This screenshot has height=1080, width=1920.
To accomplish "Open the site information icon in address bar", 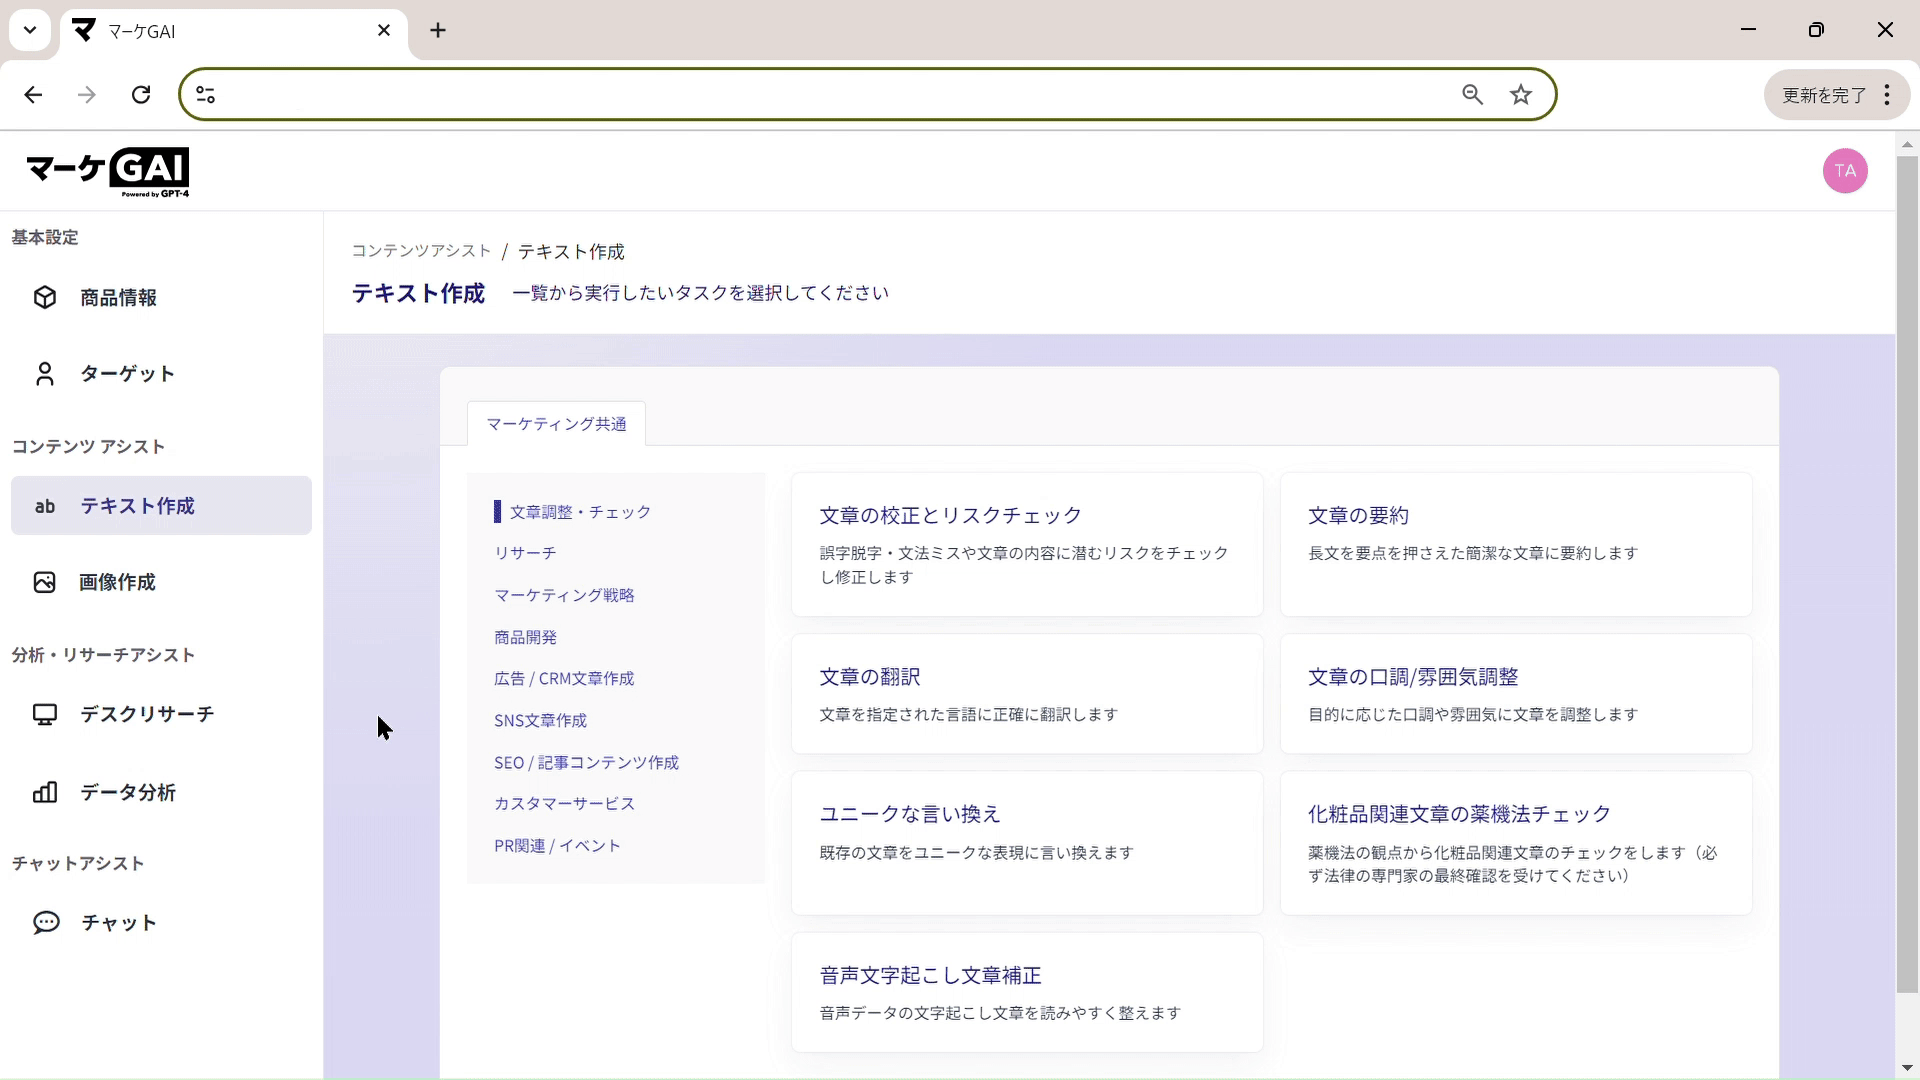I will click(x=205, y=94).
